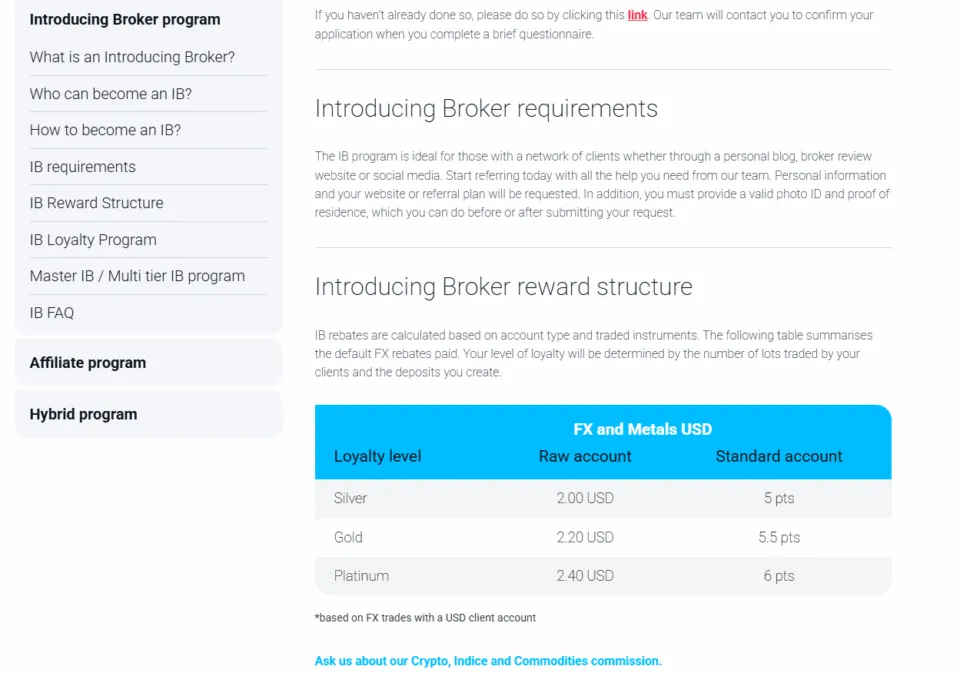Select "What is an Introducing Broker?" in sidebar

(x=132, y=58)
